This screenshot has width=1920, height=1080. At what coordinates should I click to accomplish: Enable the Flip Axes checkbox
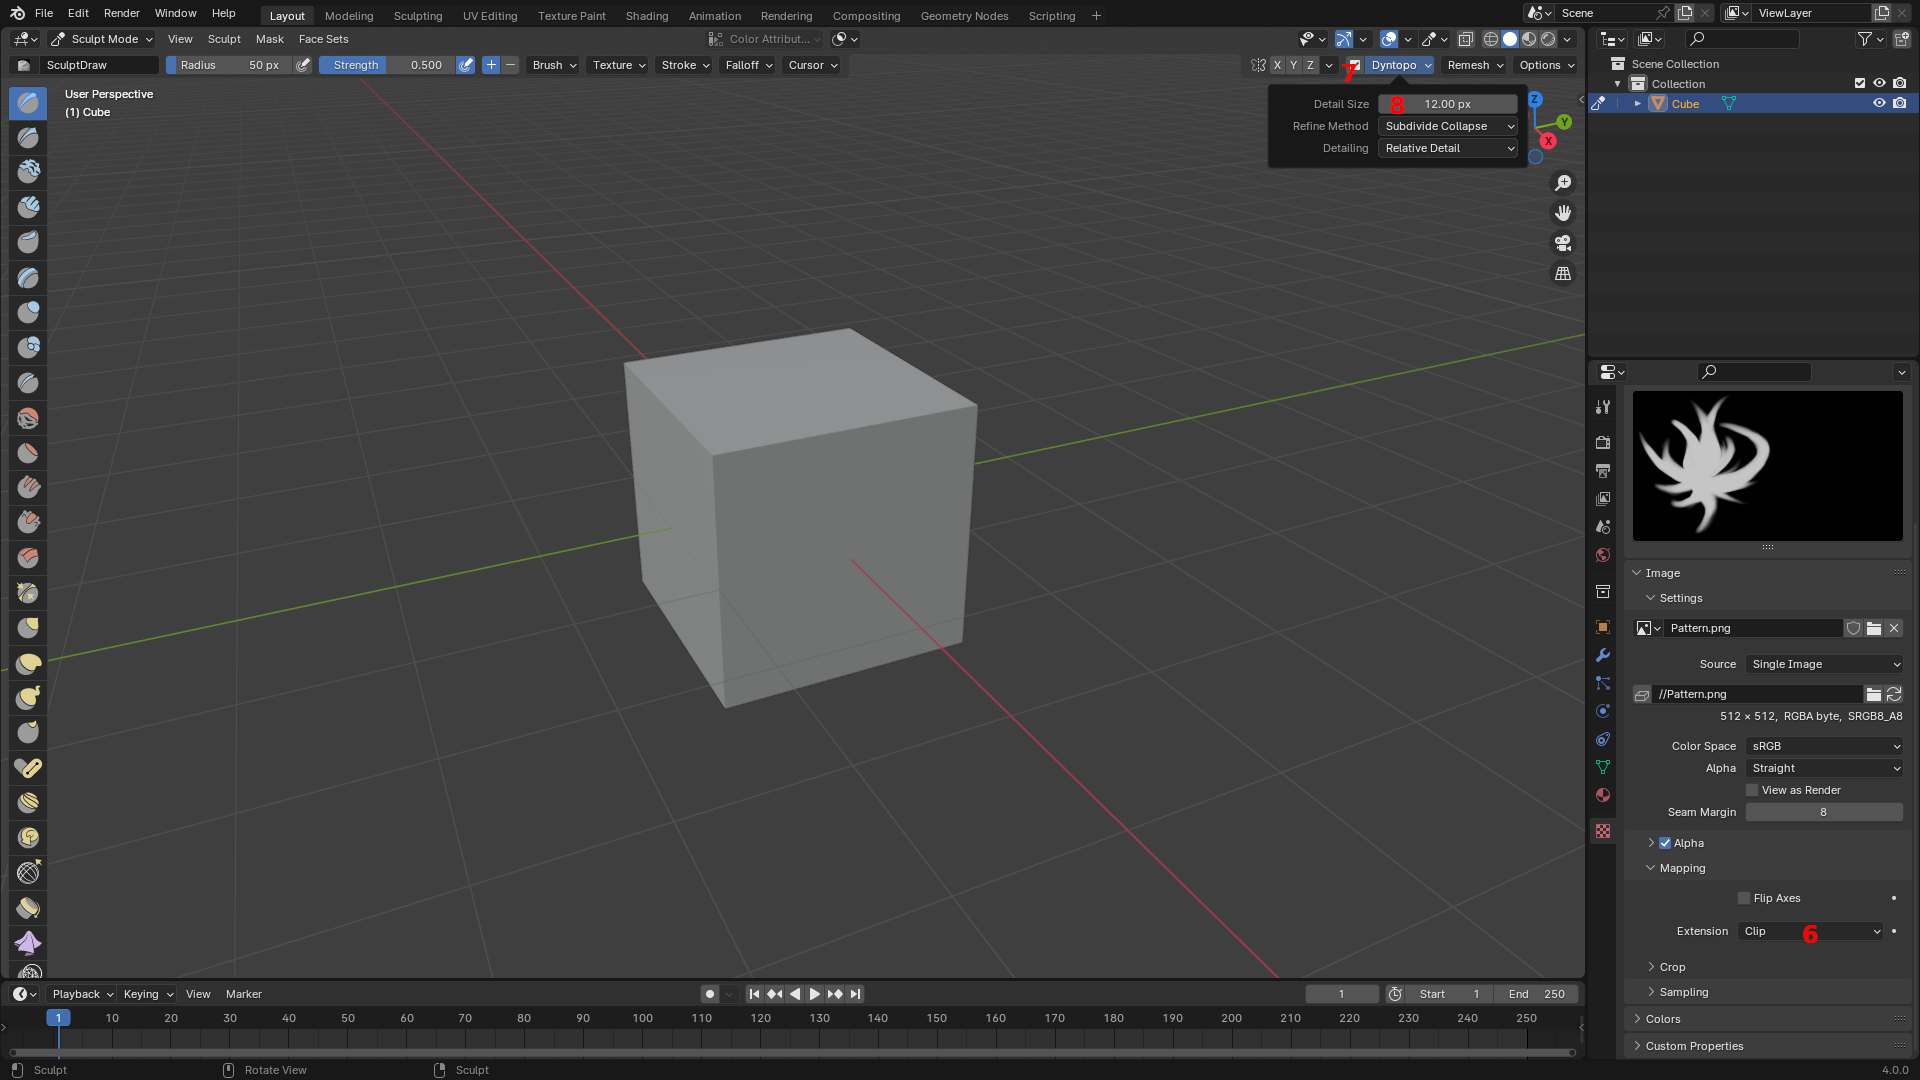coord(1744,898)
